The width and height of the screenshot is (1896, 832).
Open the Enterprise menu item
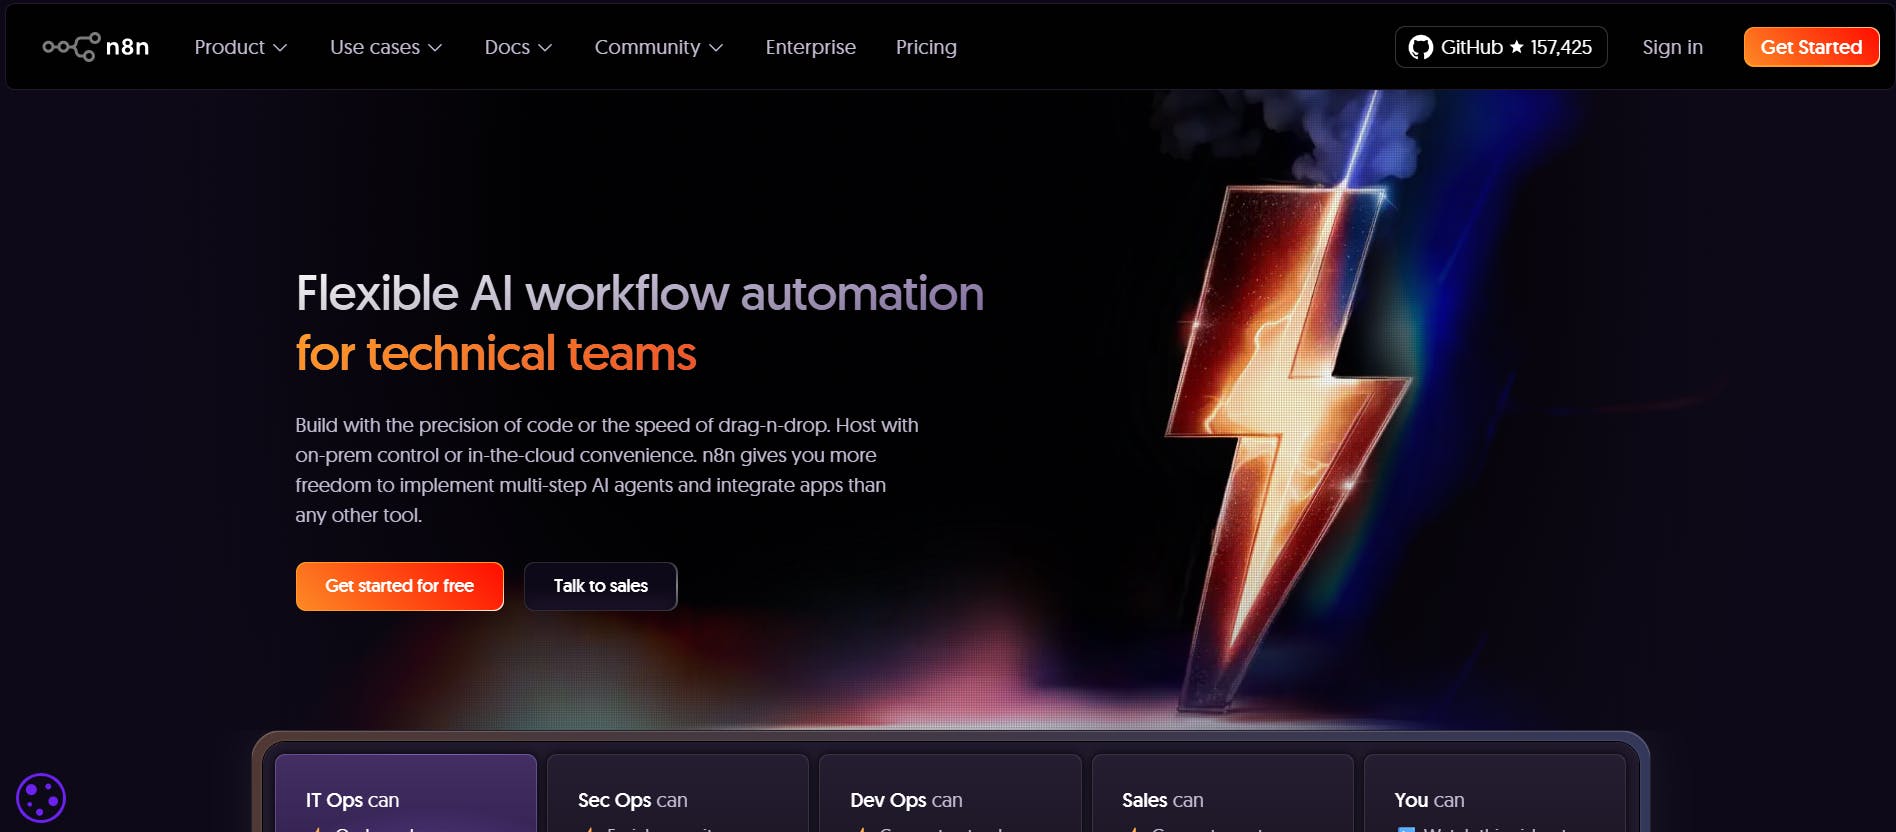click(810, 47)
